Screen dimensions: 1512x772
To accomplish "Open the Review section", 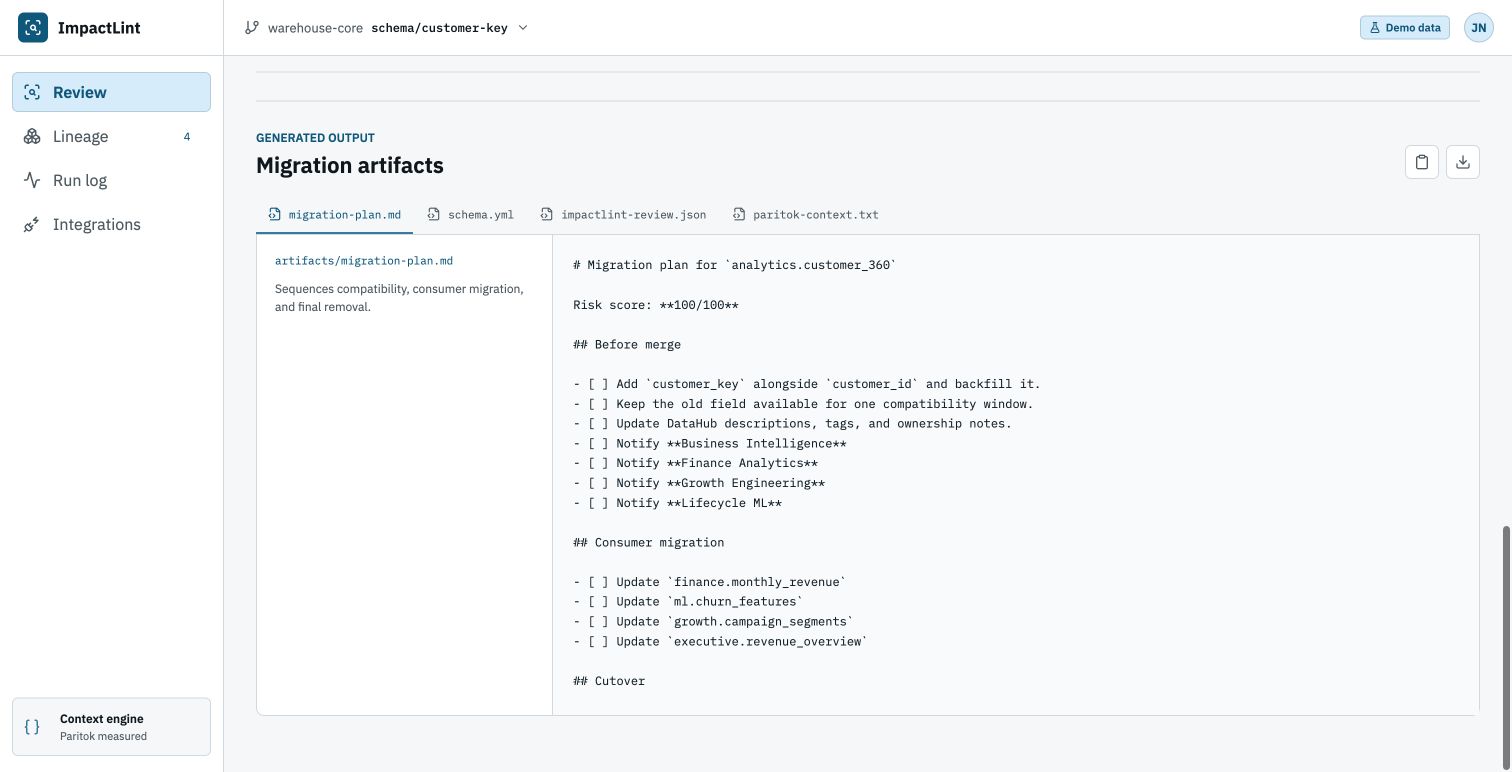I will pos(111,92).
